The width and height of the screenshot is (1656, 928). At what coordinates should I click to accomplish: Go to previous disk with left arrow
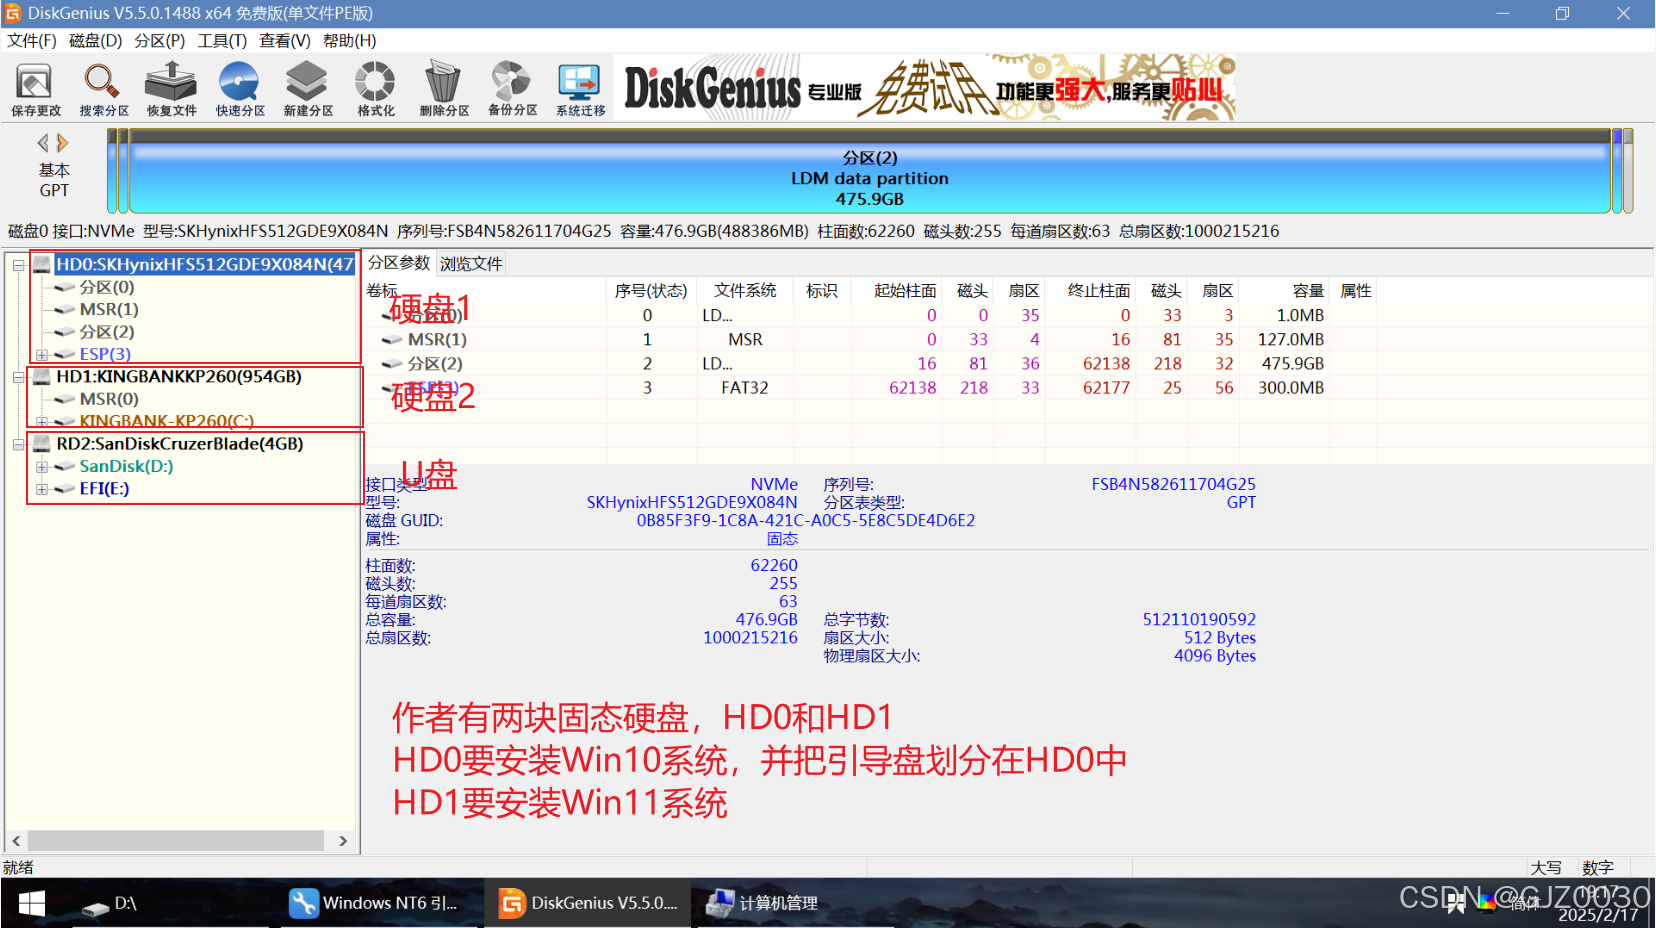43,143
